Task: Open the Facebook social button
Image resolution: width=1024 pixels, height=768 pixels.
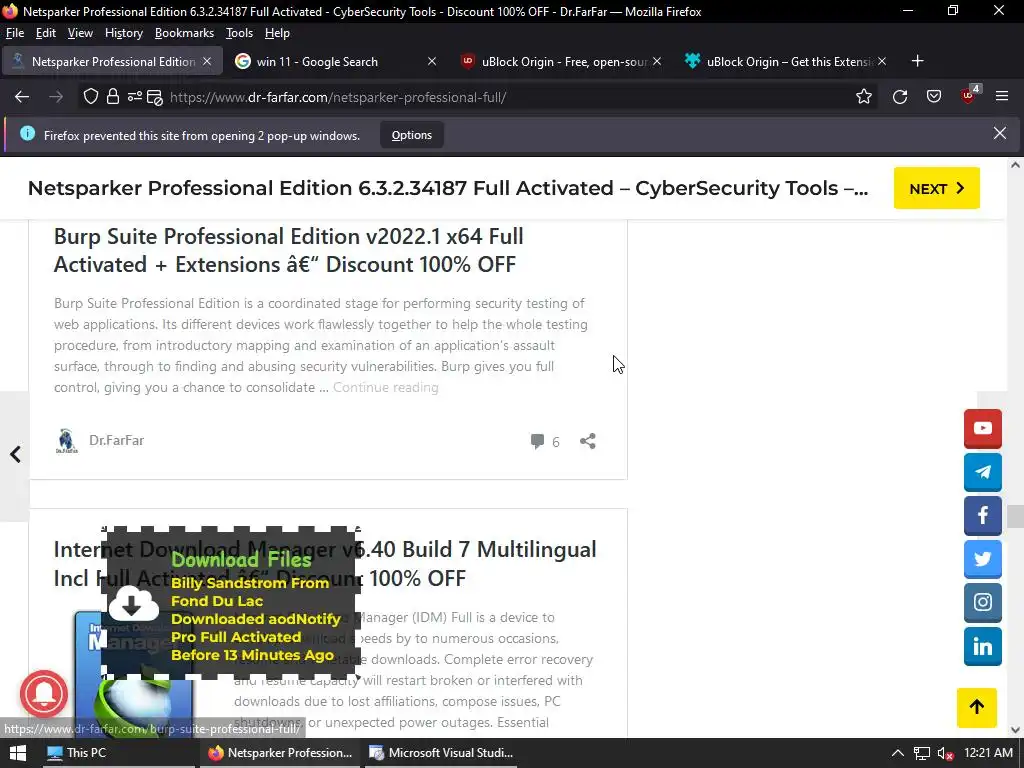Action: click(x=982, y=516)
